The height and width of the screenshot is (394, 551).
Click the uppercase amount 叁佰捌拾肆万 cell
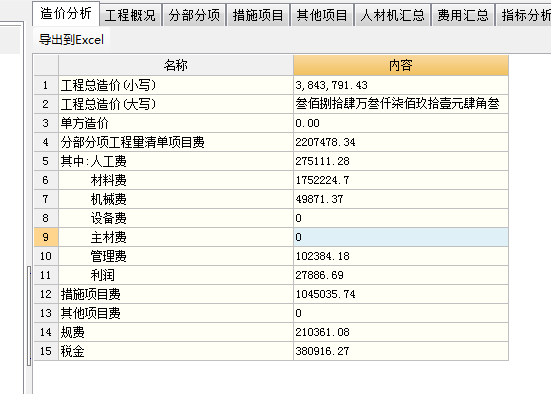coord(401,104)
